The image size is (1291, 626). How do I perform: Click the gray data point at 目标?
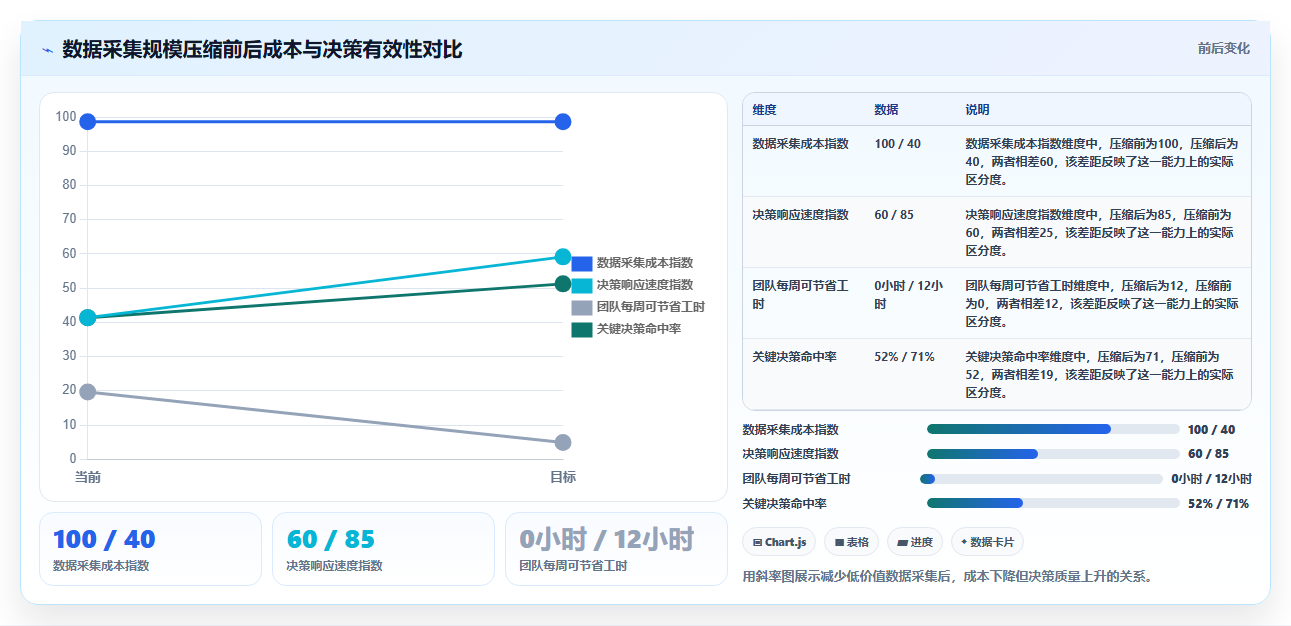click(x=563, y=442)
